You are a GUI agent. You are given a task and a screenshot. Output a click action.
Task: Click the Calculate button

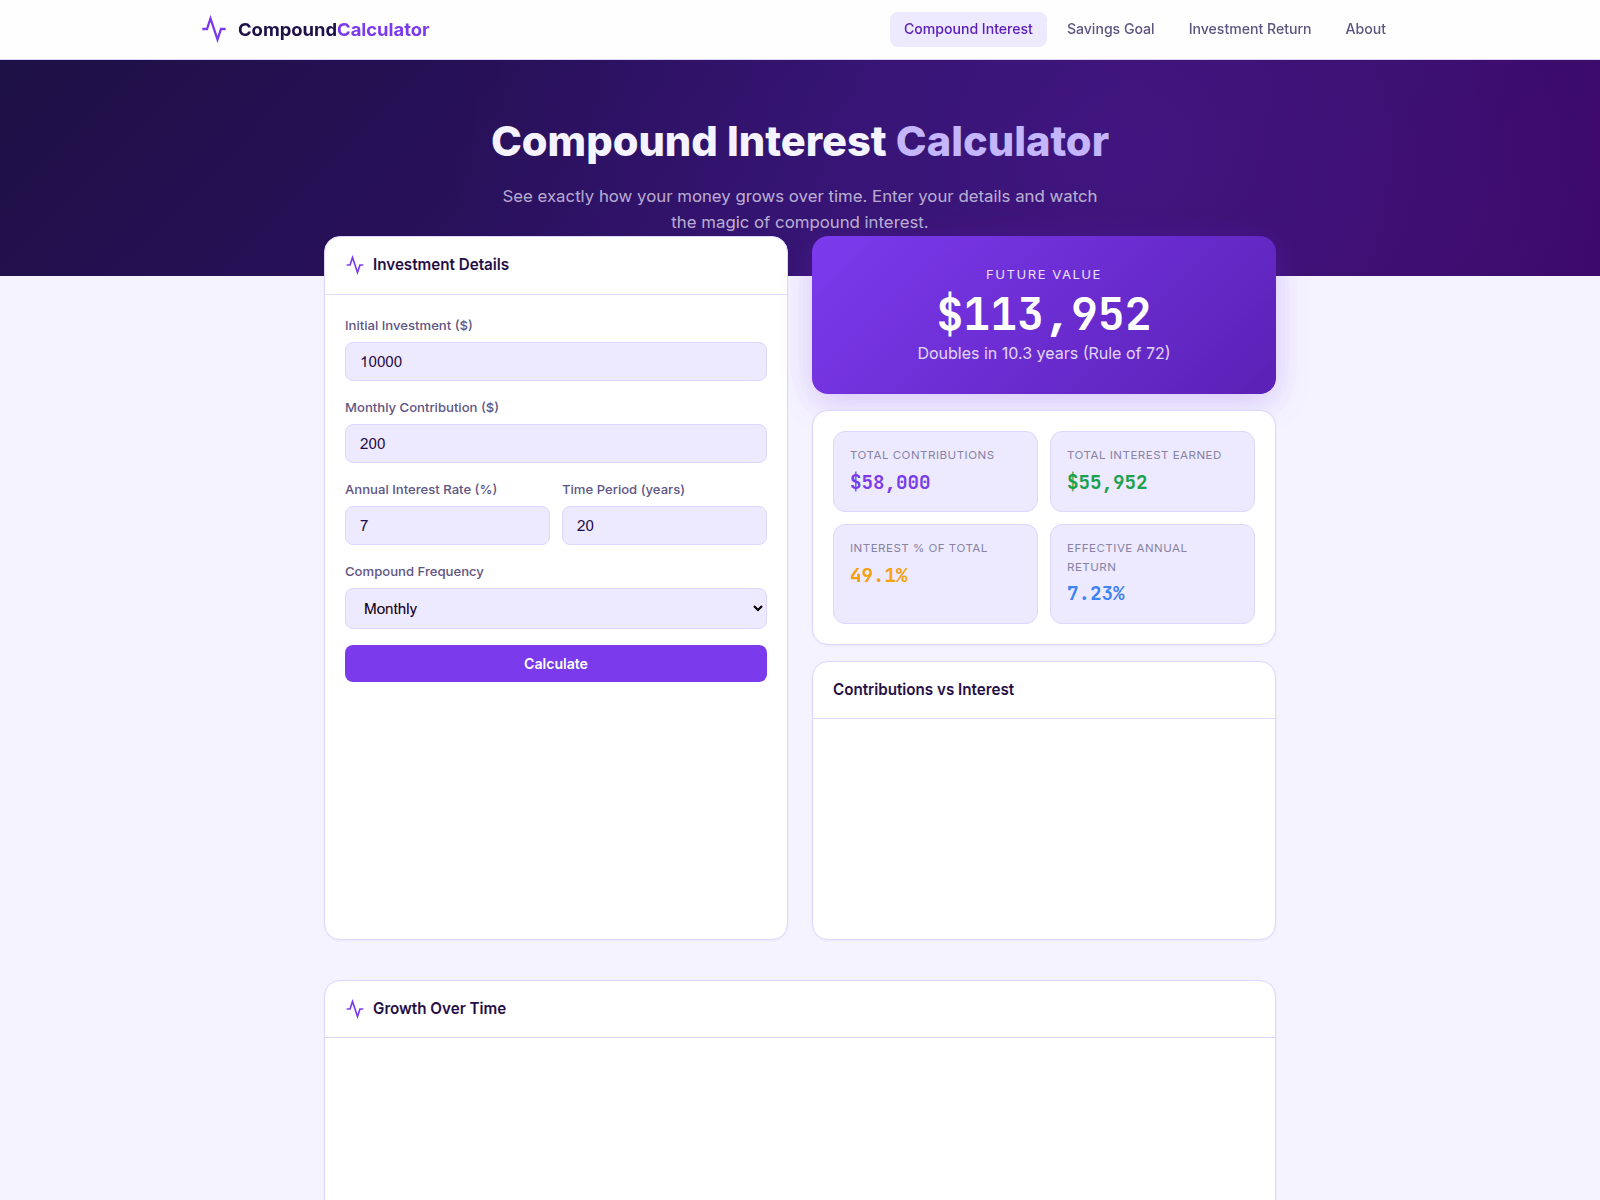556,663
